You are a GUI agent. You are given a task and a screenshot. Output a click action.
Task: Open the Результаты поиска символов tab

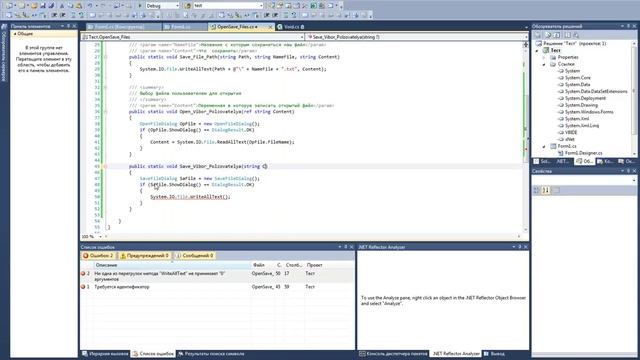[x=211, y=354]
